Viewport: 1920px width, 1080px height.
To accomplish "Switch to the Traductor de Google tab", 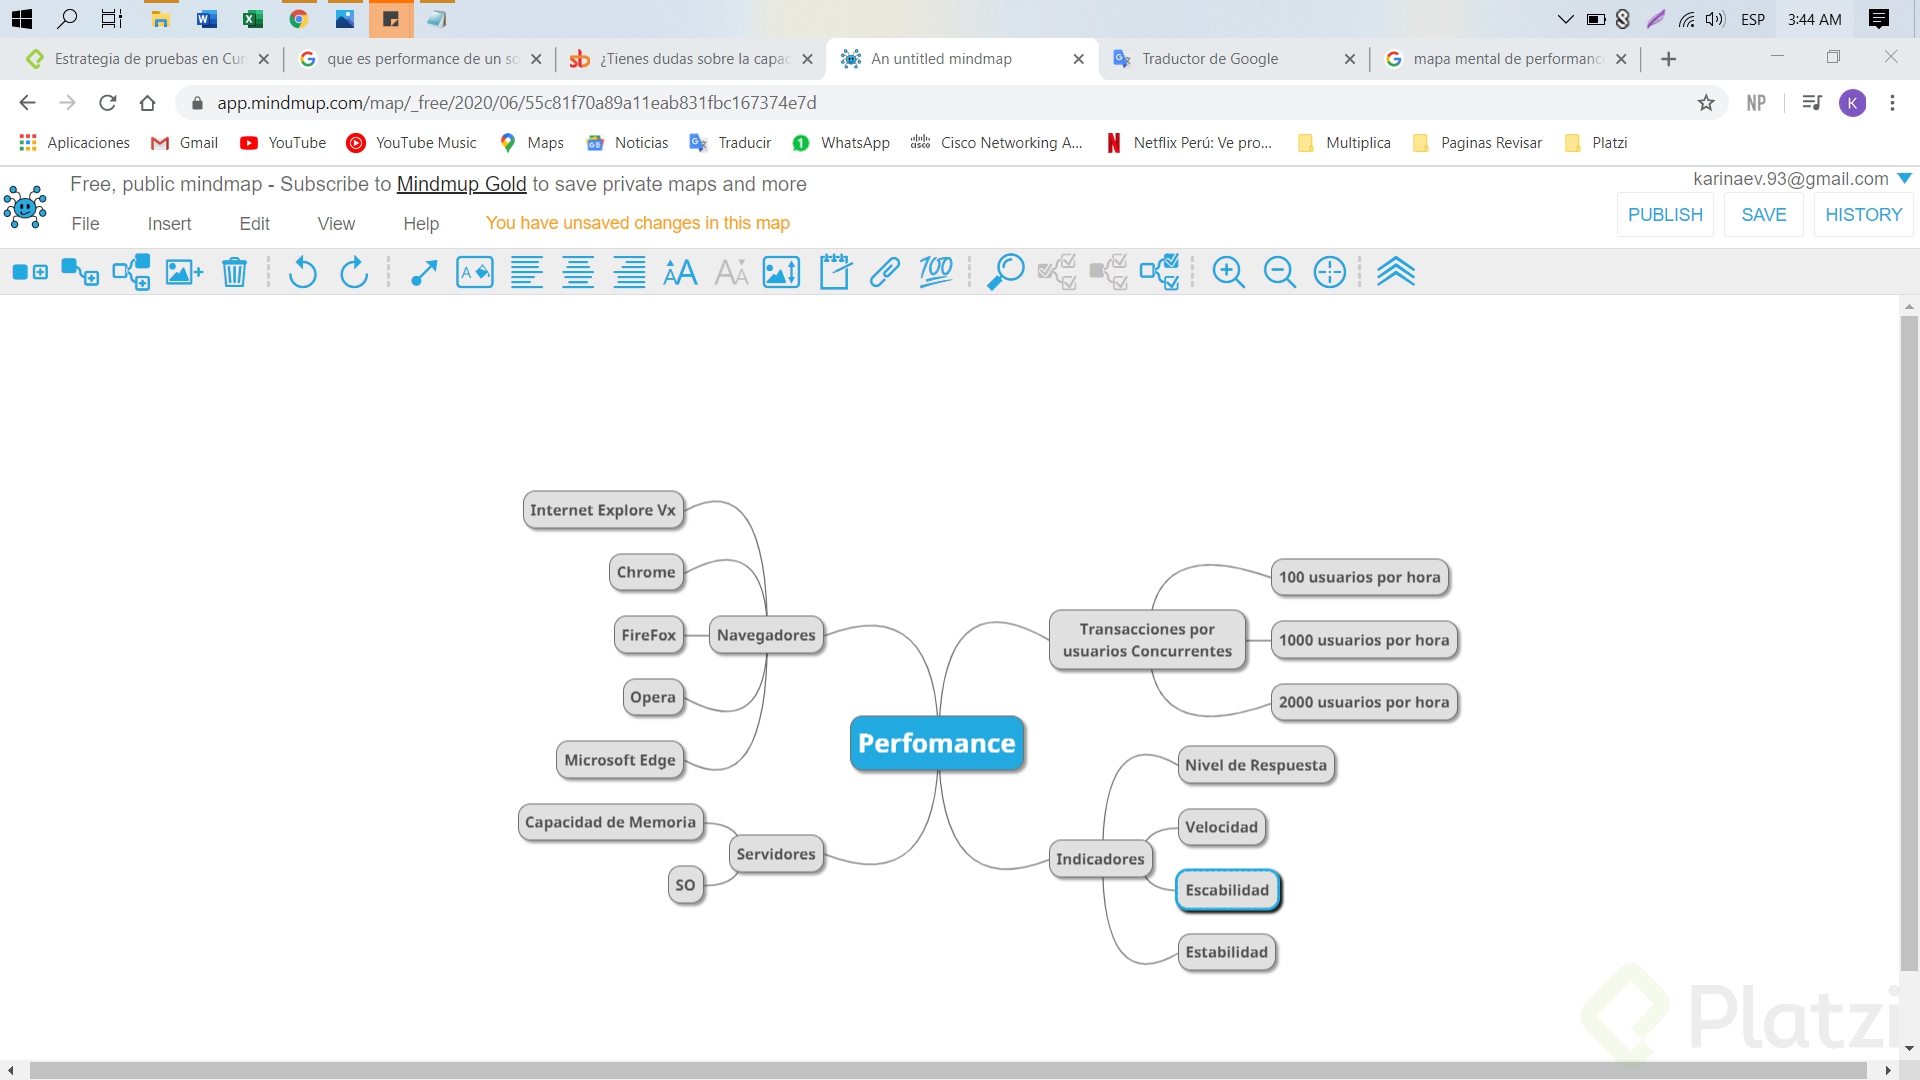I will (1210, 59).
